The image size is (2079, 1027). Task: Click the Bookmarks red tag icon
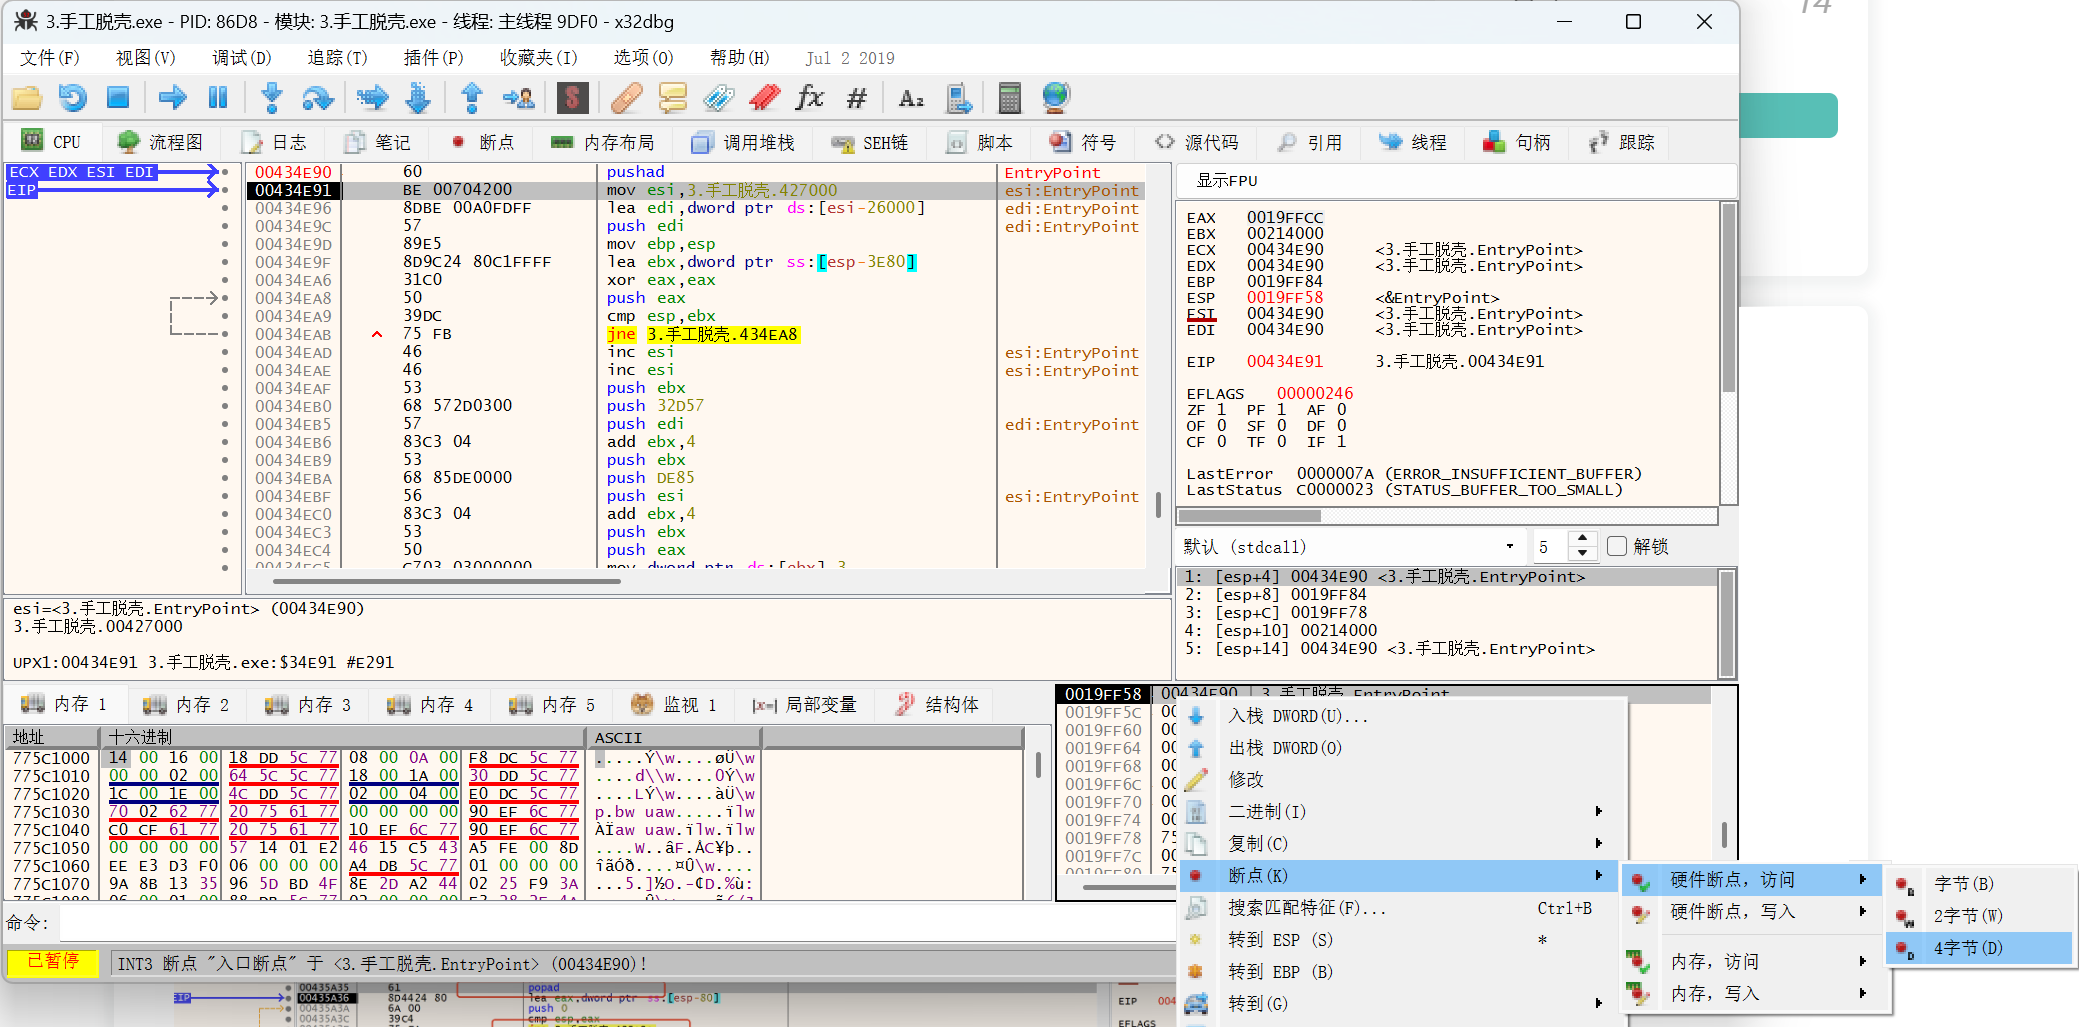coord(765,98)
